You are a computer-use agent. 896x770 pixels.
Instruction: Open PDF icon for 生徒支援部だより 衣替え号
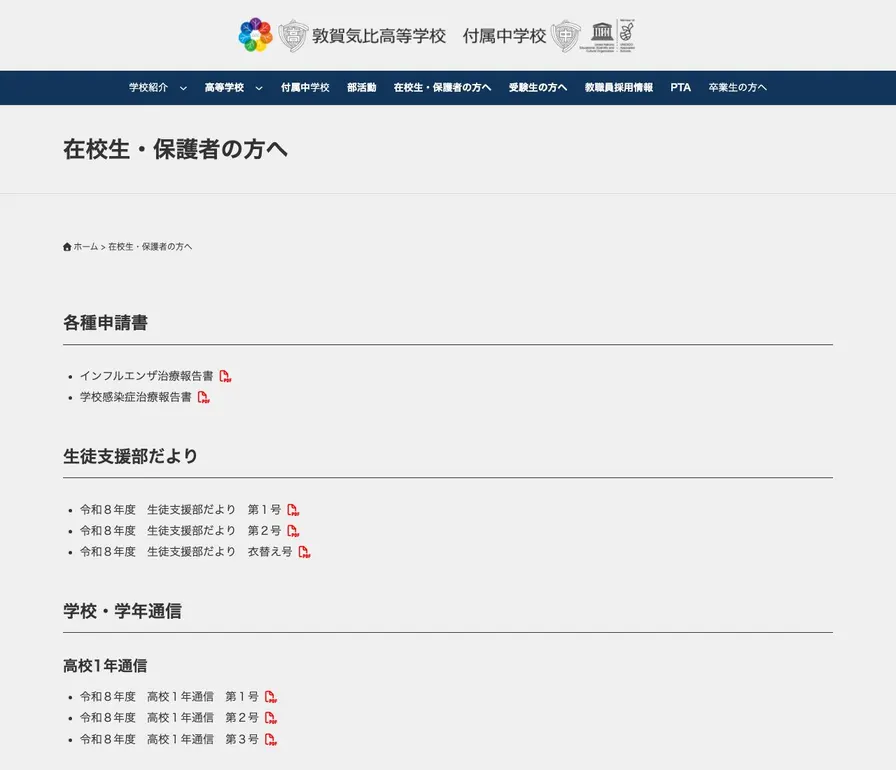(305, 552)
